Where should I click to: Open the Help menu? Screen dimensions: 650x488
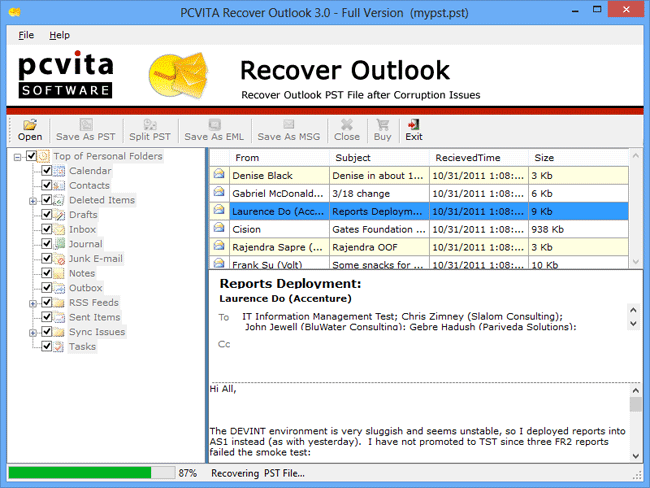(59, 35)
